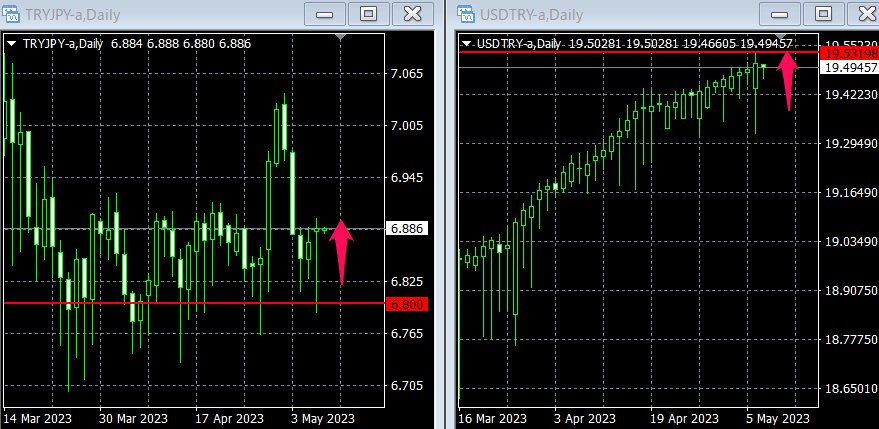Click the 6.945 price scale value
Viewport: 879px width, 429px height.
(407, 178)
